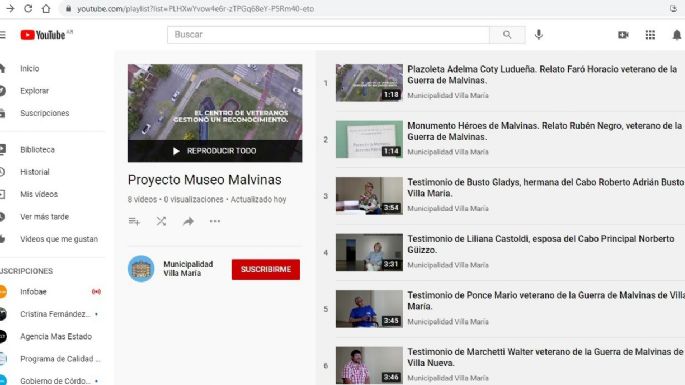The image size is (685, 385).
Task: Click the search magnifier button
Action: tap(507, 35)
